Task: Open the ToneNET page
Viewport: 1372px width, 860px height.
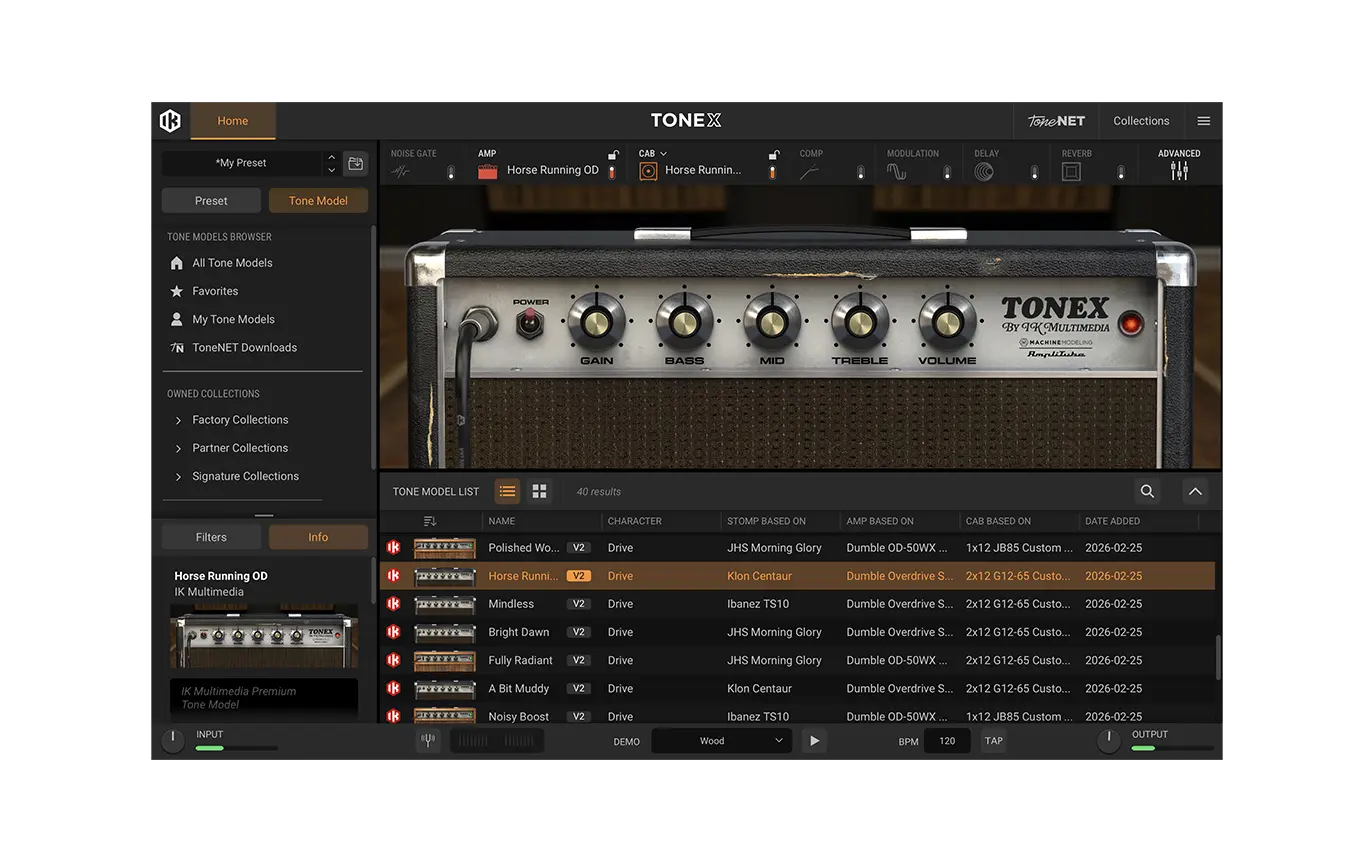Action: [x=1056, y=121]
